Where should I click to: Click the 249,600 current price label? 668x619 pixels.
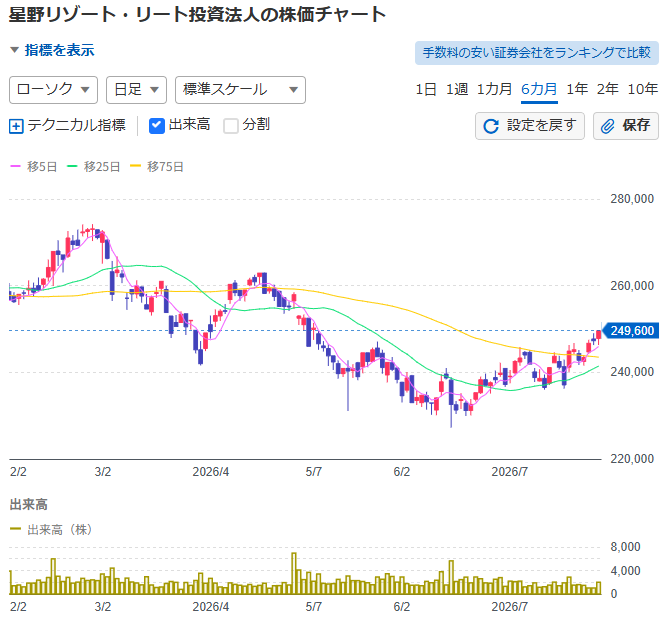631,331
